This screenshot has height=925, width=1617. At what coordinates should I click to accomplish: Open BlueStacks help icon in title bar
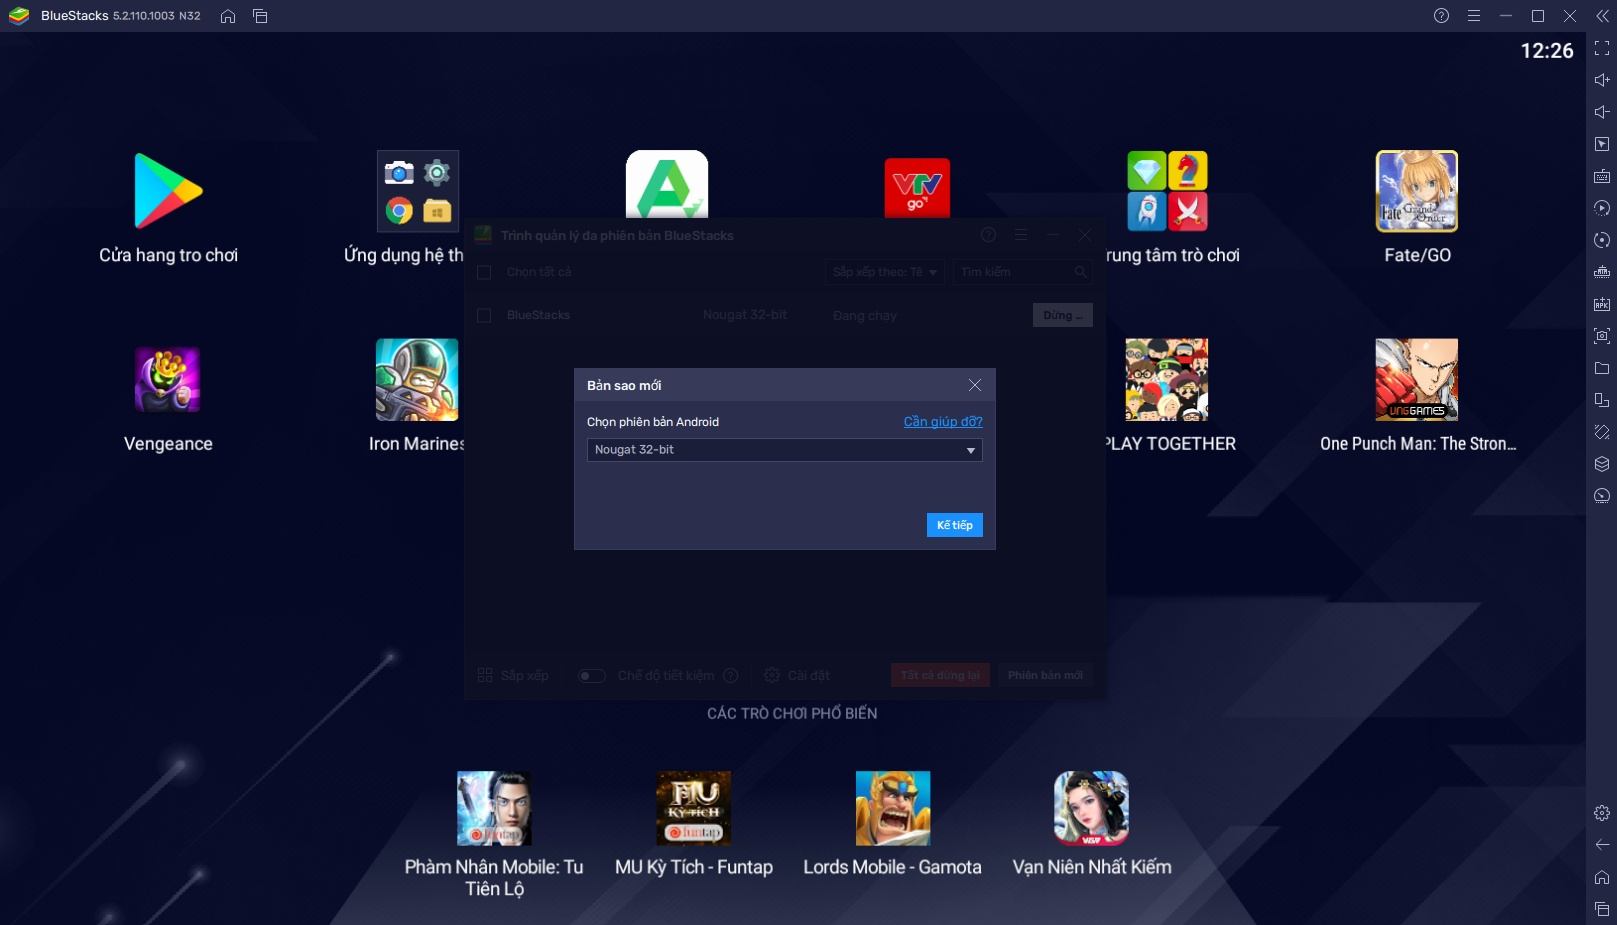1441,16
